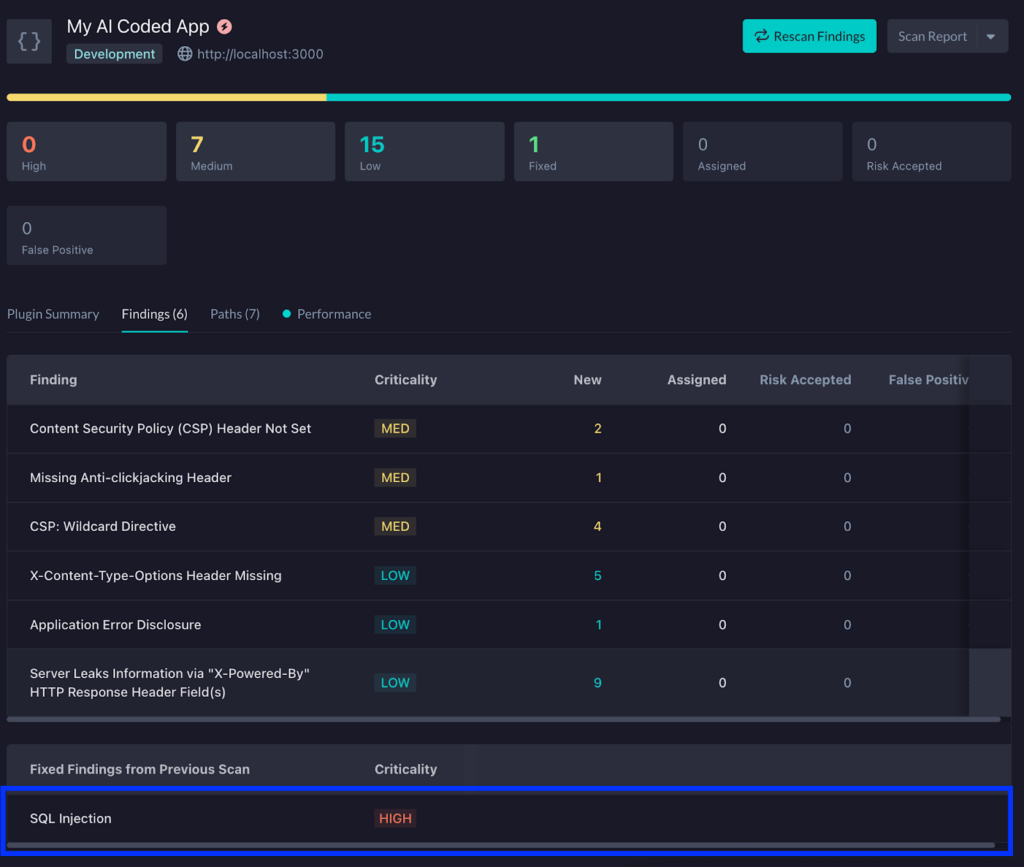Click the MED badge on CSP Wildcard Directive
The height and width of the screenshot is (867, 1024).
(x=394, y=526)
